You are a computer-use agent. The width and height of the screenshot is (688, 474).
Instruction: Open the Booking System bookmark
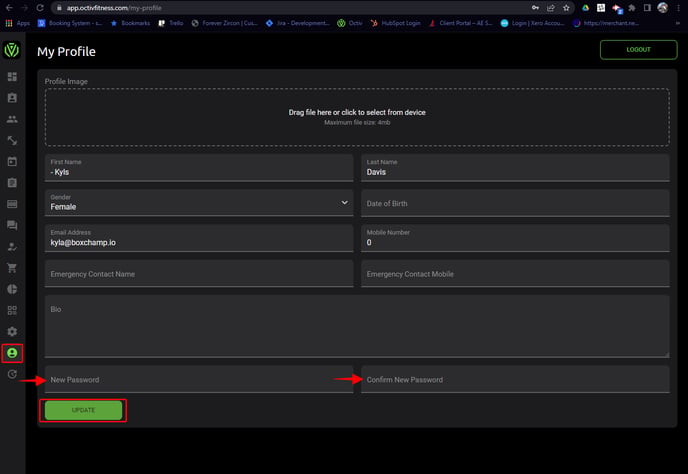[70, 23]
